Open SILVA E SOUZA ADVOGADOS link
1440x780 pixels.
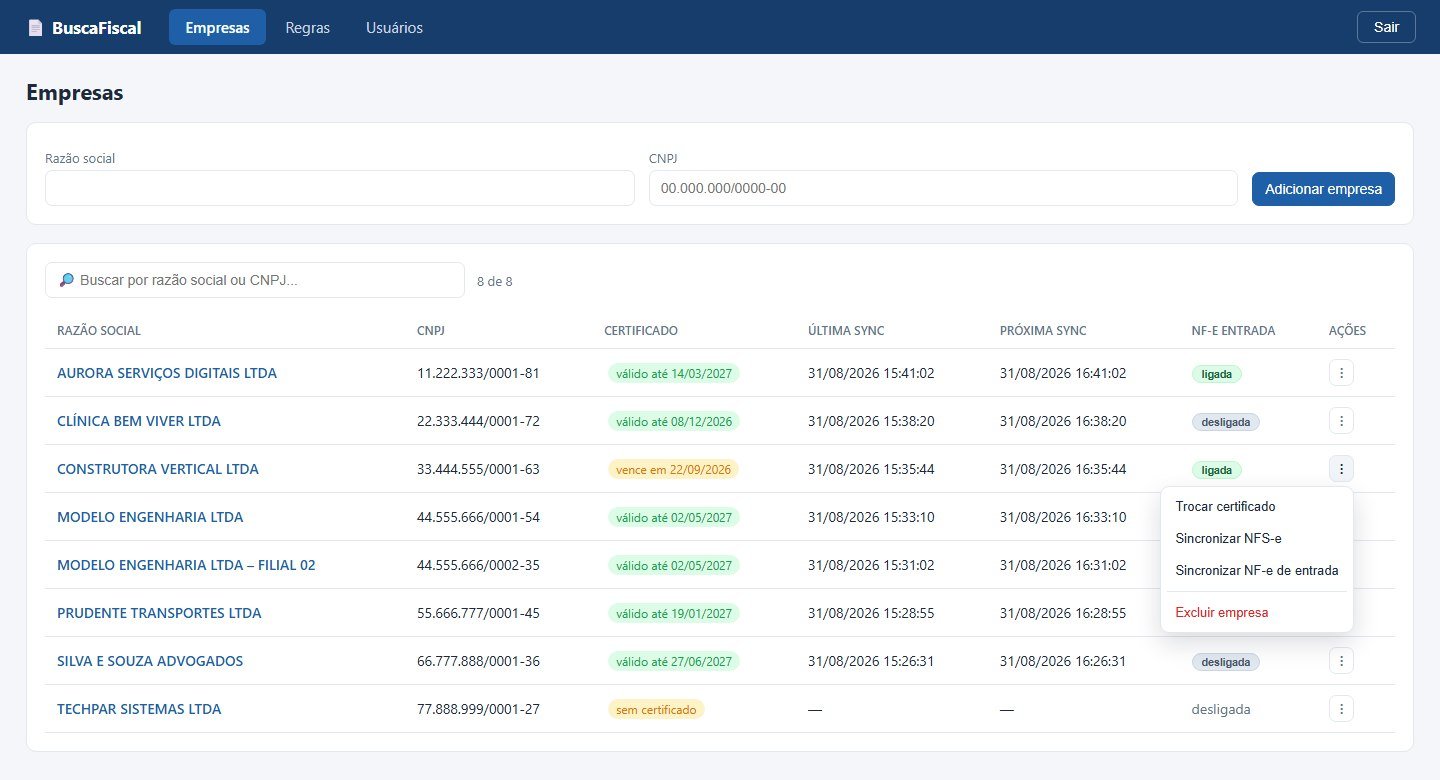coord(150,661)
